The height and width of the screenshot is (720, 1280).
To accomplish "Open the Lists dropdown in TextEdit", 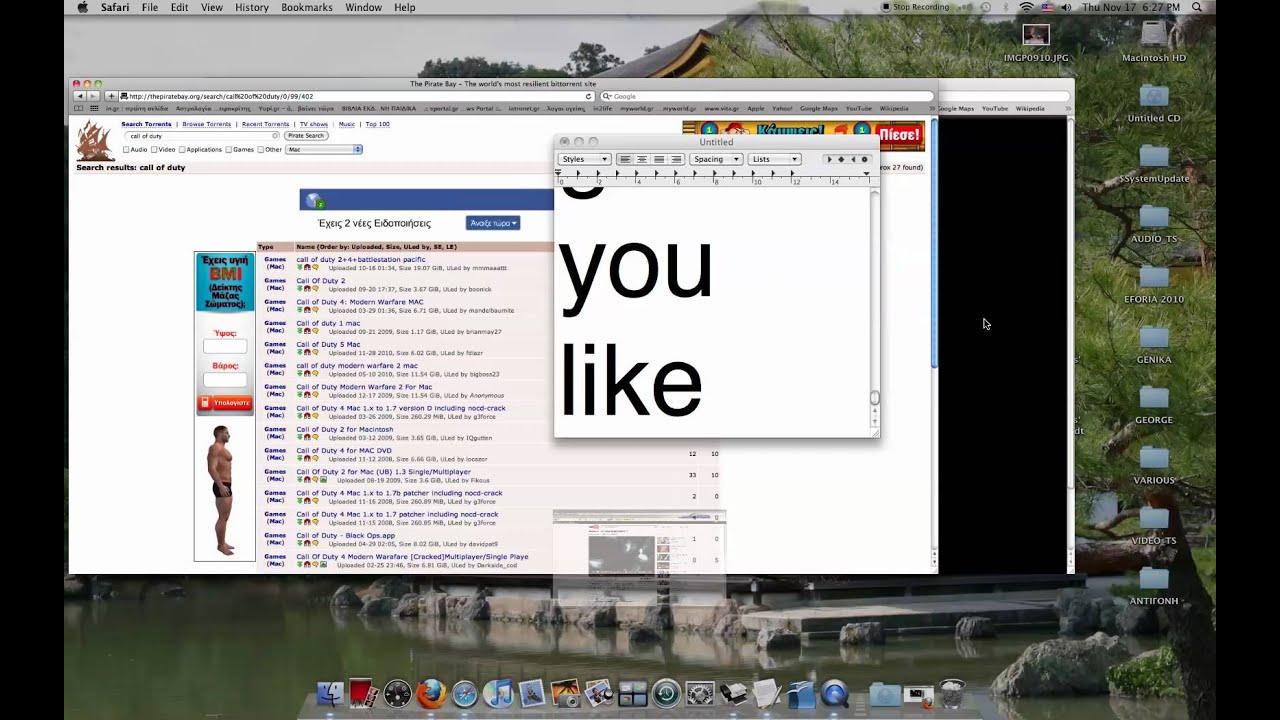I will click(775, 159).
